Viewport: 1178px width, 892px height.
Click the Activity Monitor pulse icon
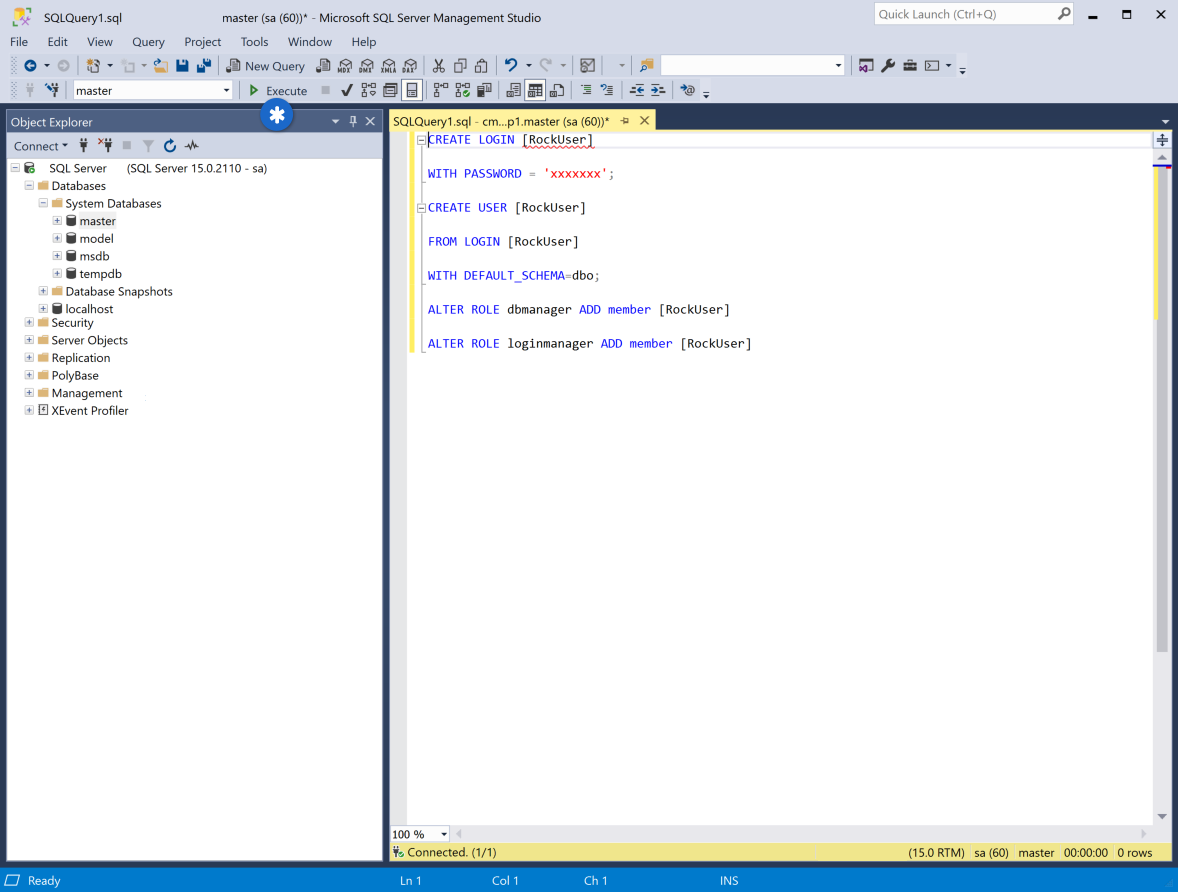[192, 146]
